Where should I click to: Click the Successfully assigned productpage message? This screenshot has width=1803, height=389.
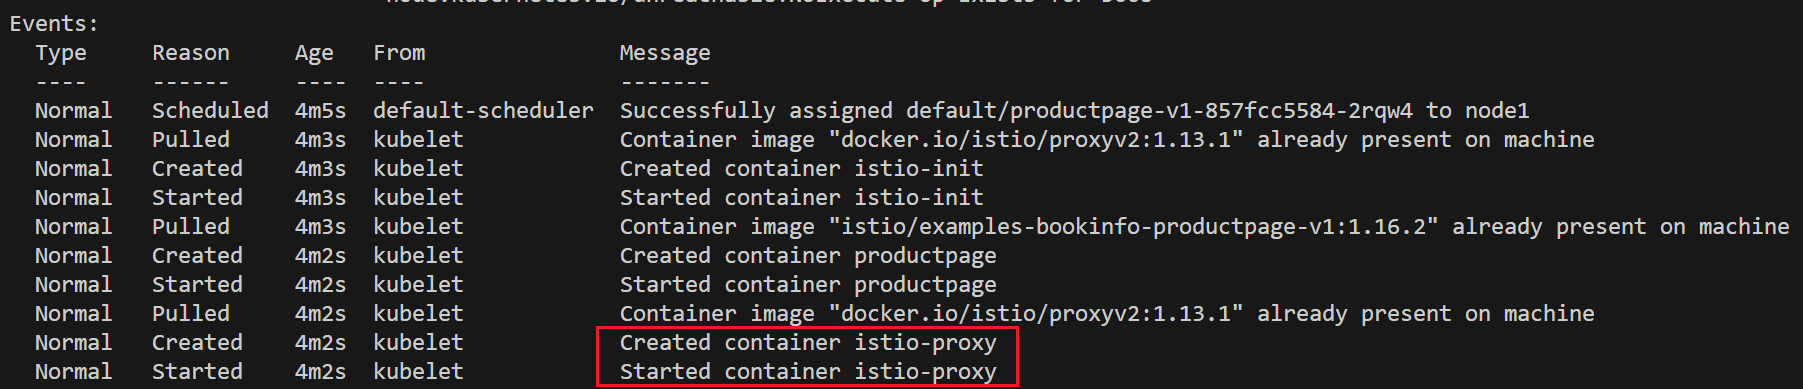tap(1074, 111)
